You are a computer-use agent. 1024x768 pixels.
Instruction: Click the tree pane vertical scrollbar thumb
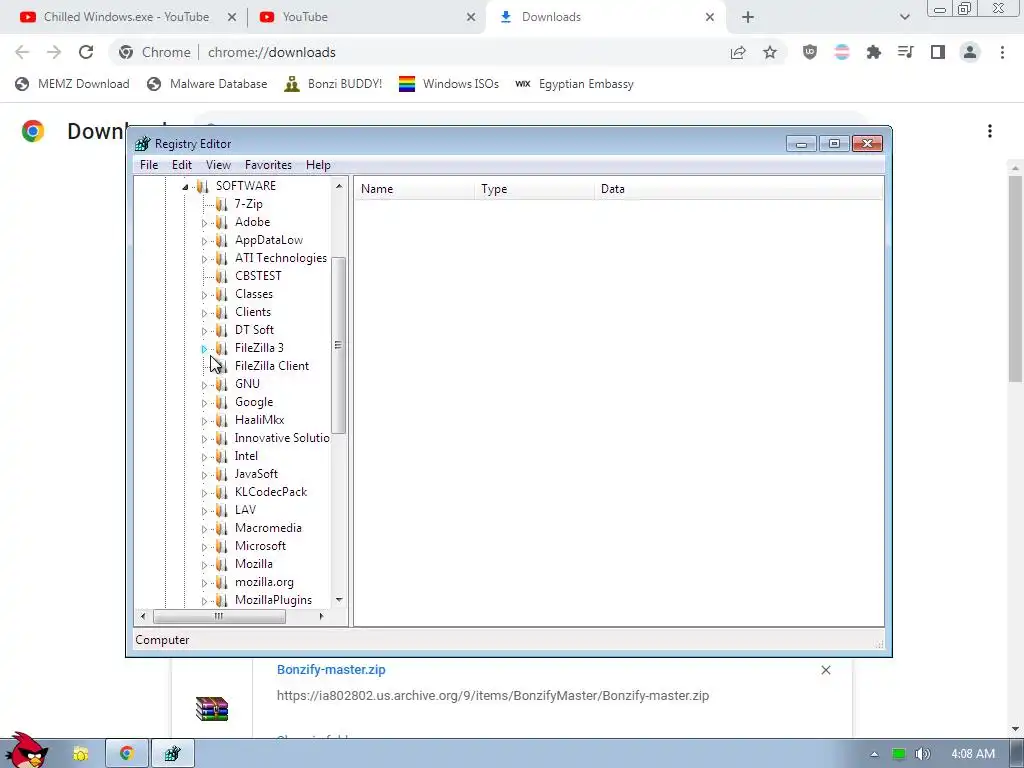338,345
